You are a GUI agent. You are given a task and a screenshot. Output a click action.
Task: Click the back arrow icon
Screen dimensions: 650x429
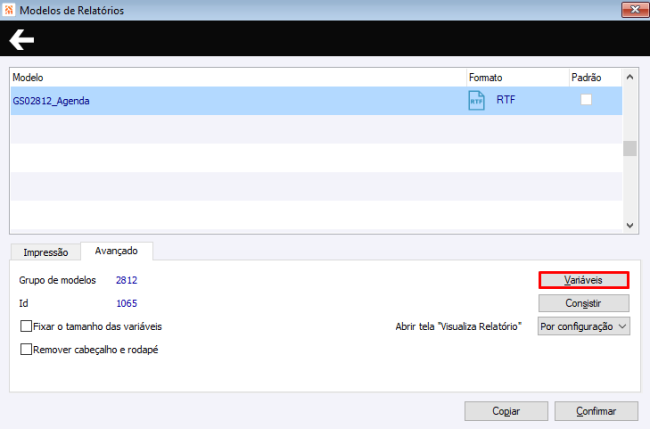point(22,39)
